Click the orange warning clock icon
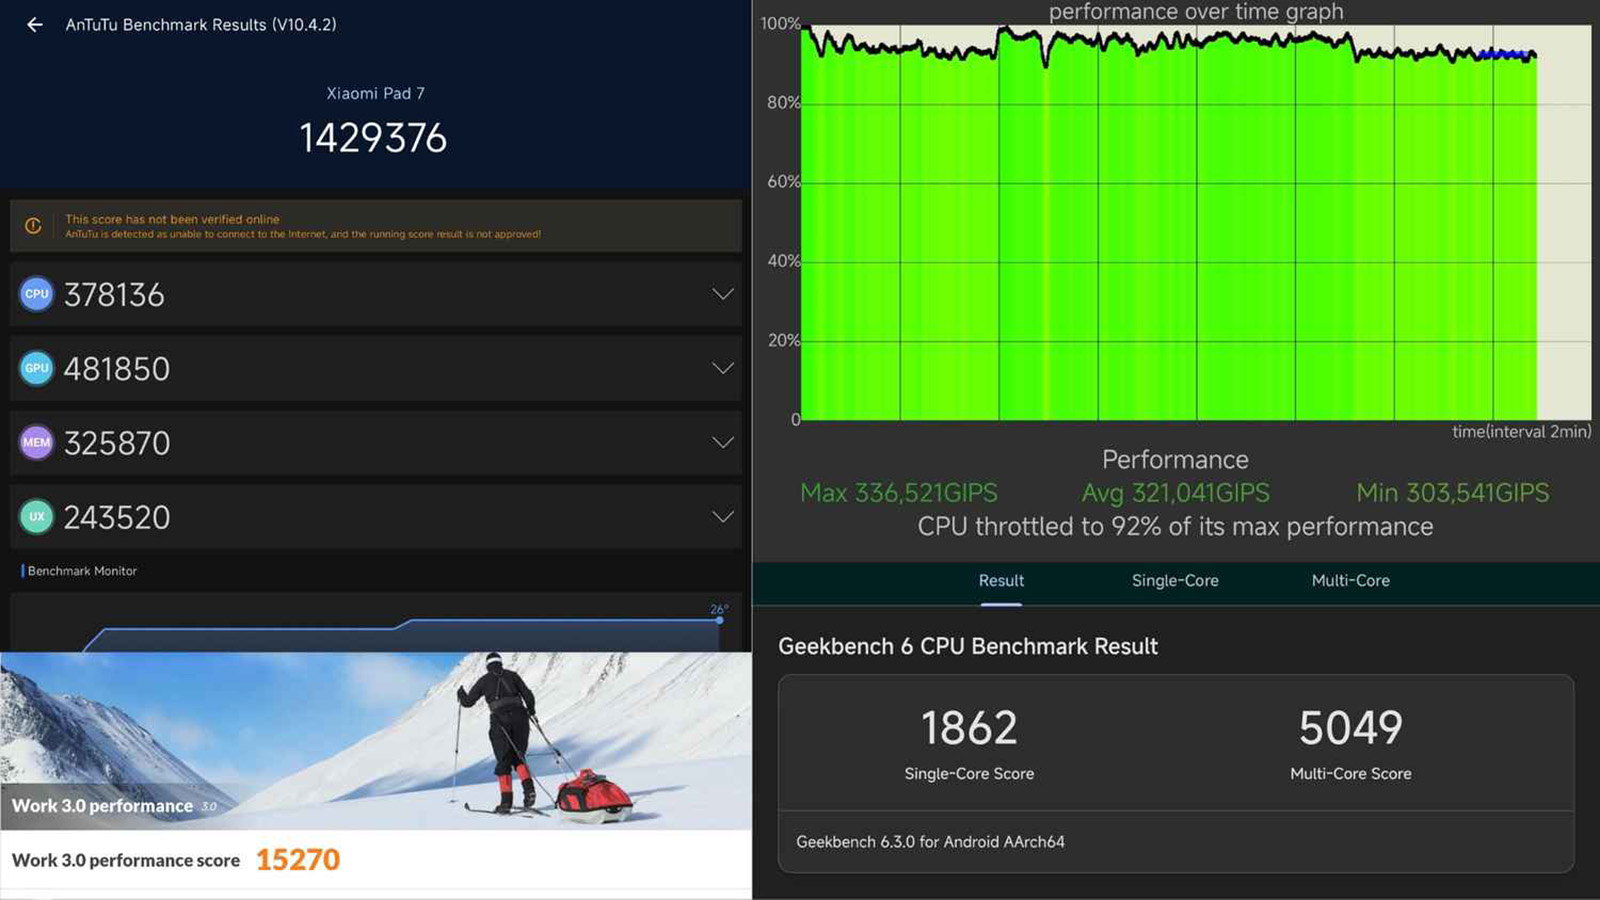Viewport: 1600px width, 900px height. click(x=33, y=226)
